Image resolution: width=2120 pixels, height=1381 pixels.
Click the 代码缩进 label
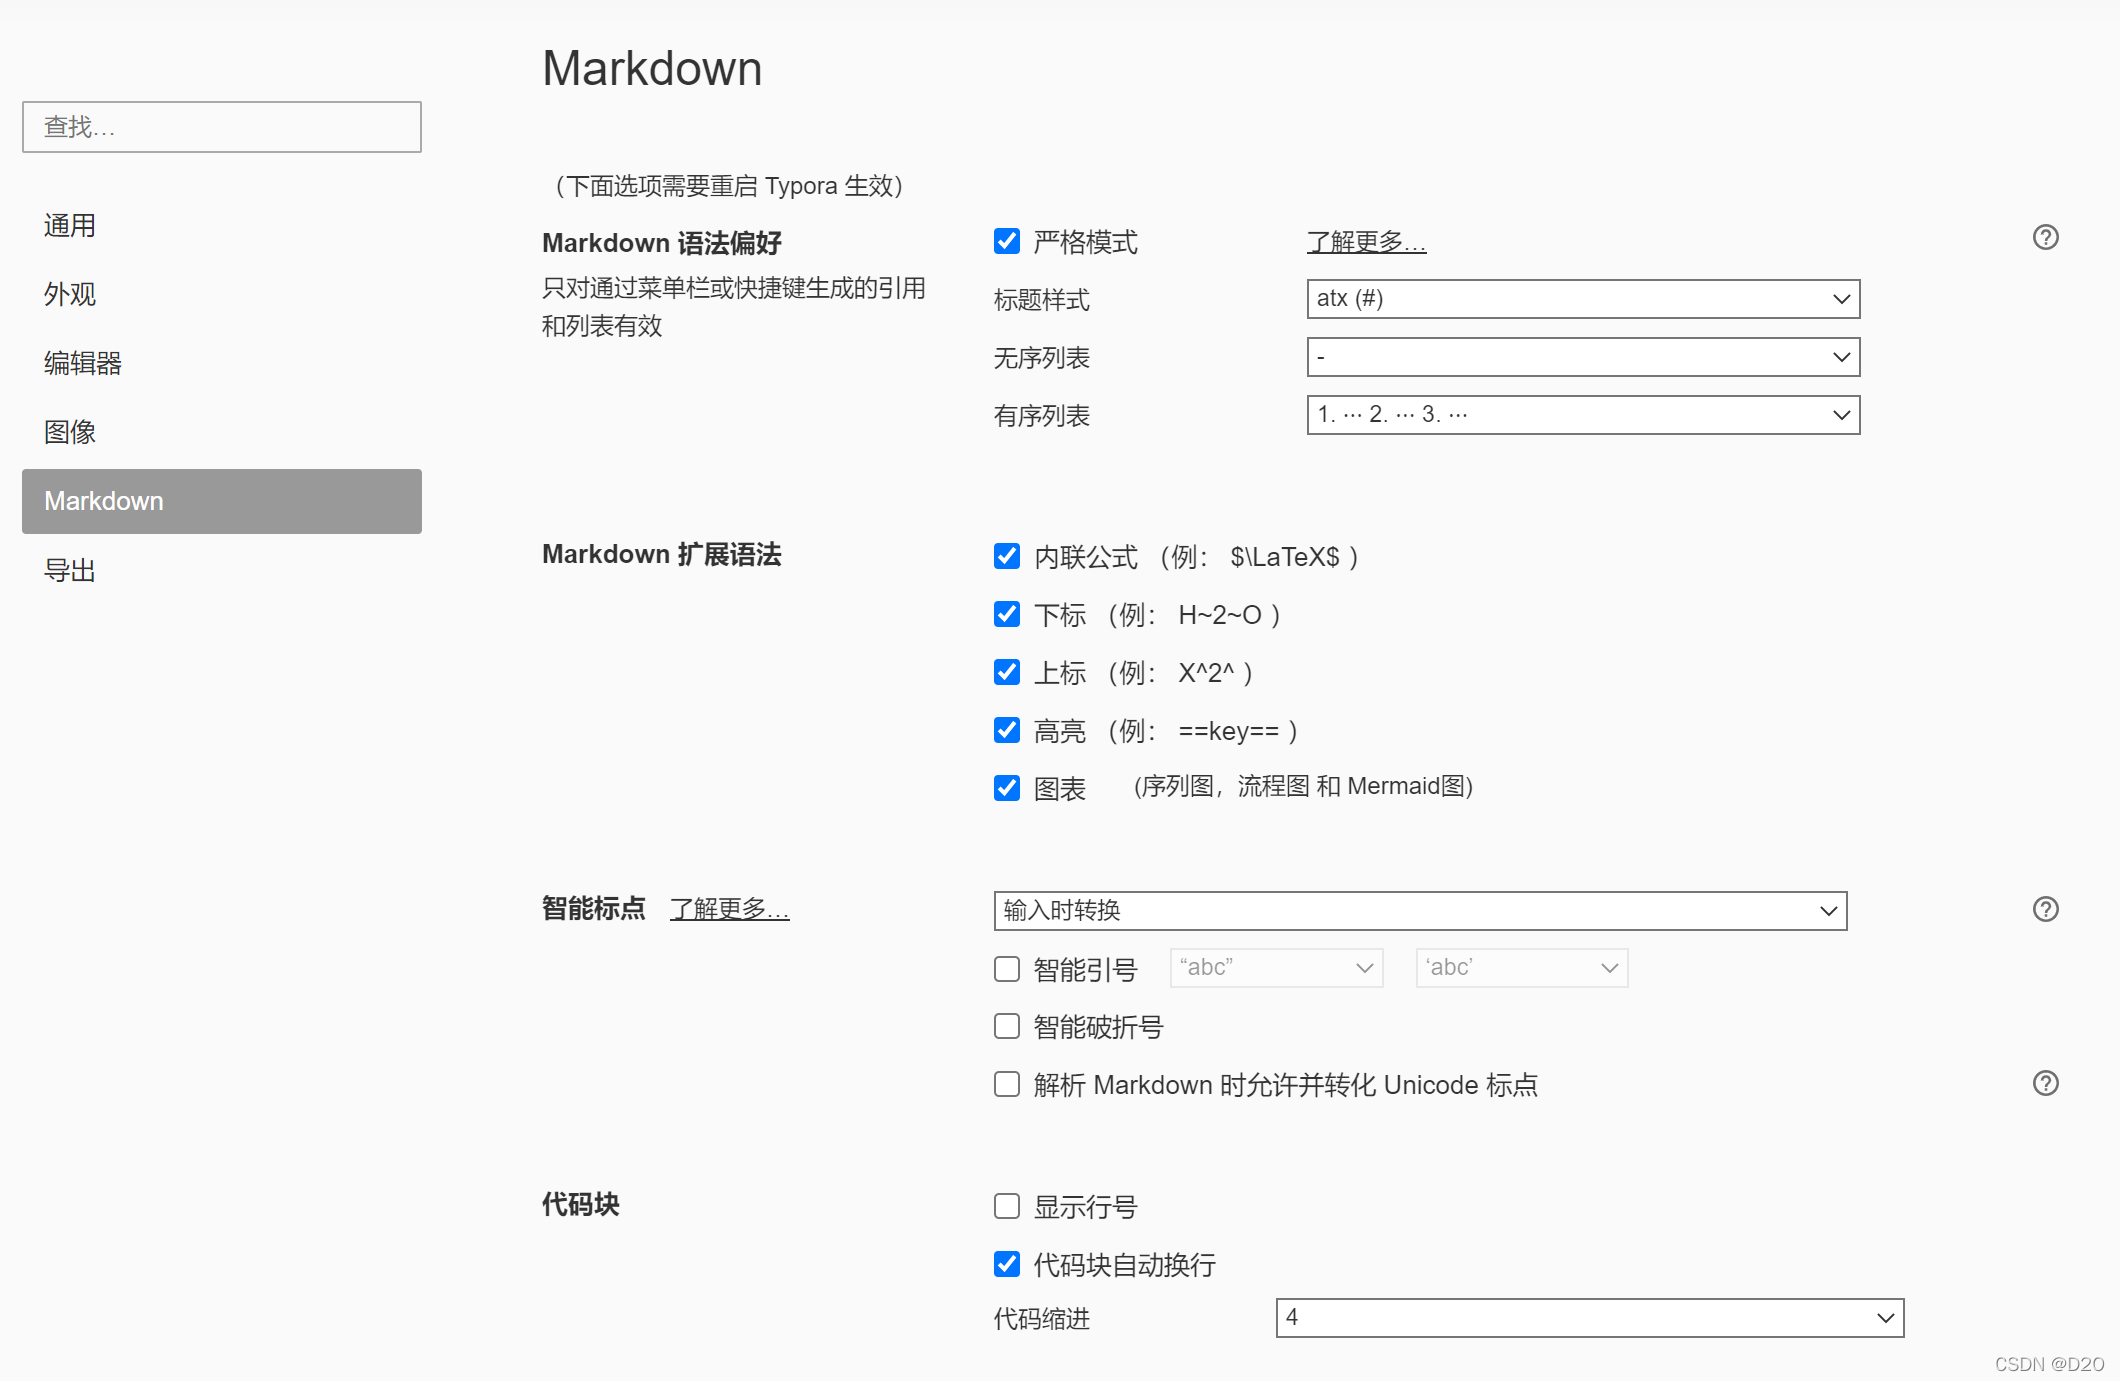pos(1041,1319)
